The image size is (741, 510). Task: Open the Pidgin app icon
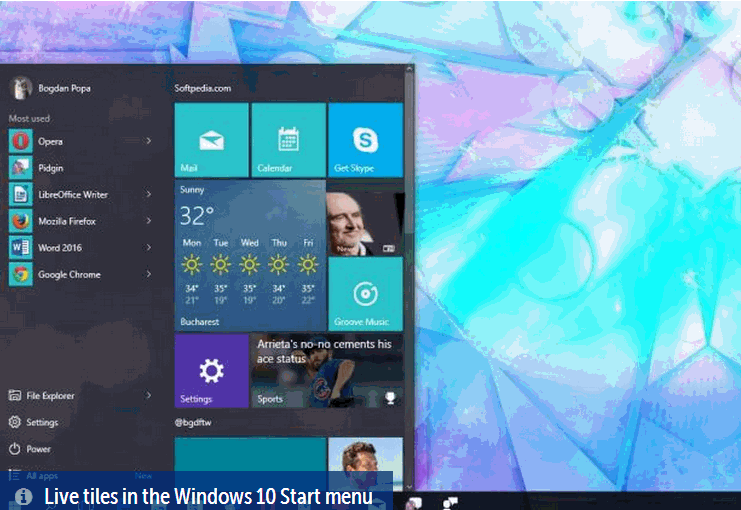click(x=21, y=168)
